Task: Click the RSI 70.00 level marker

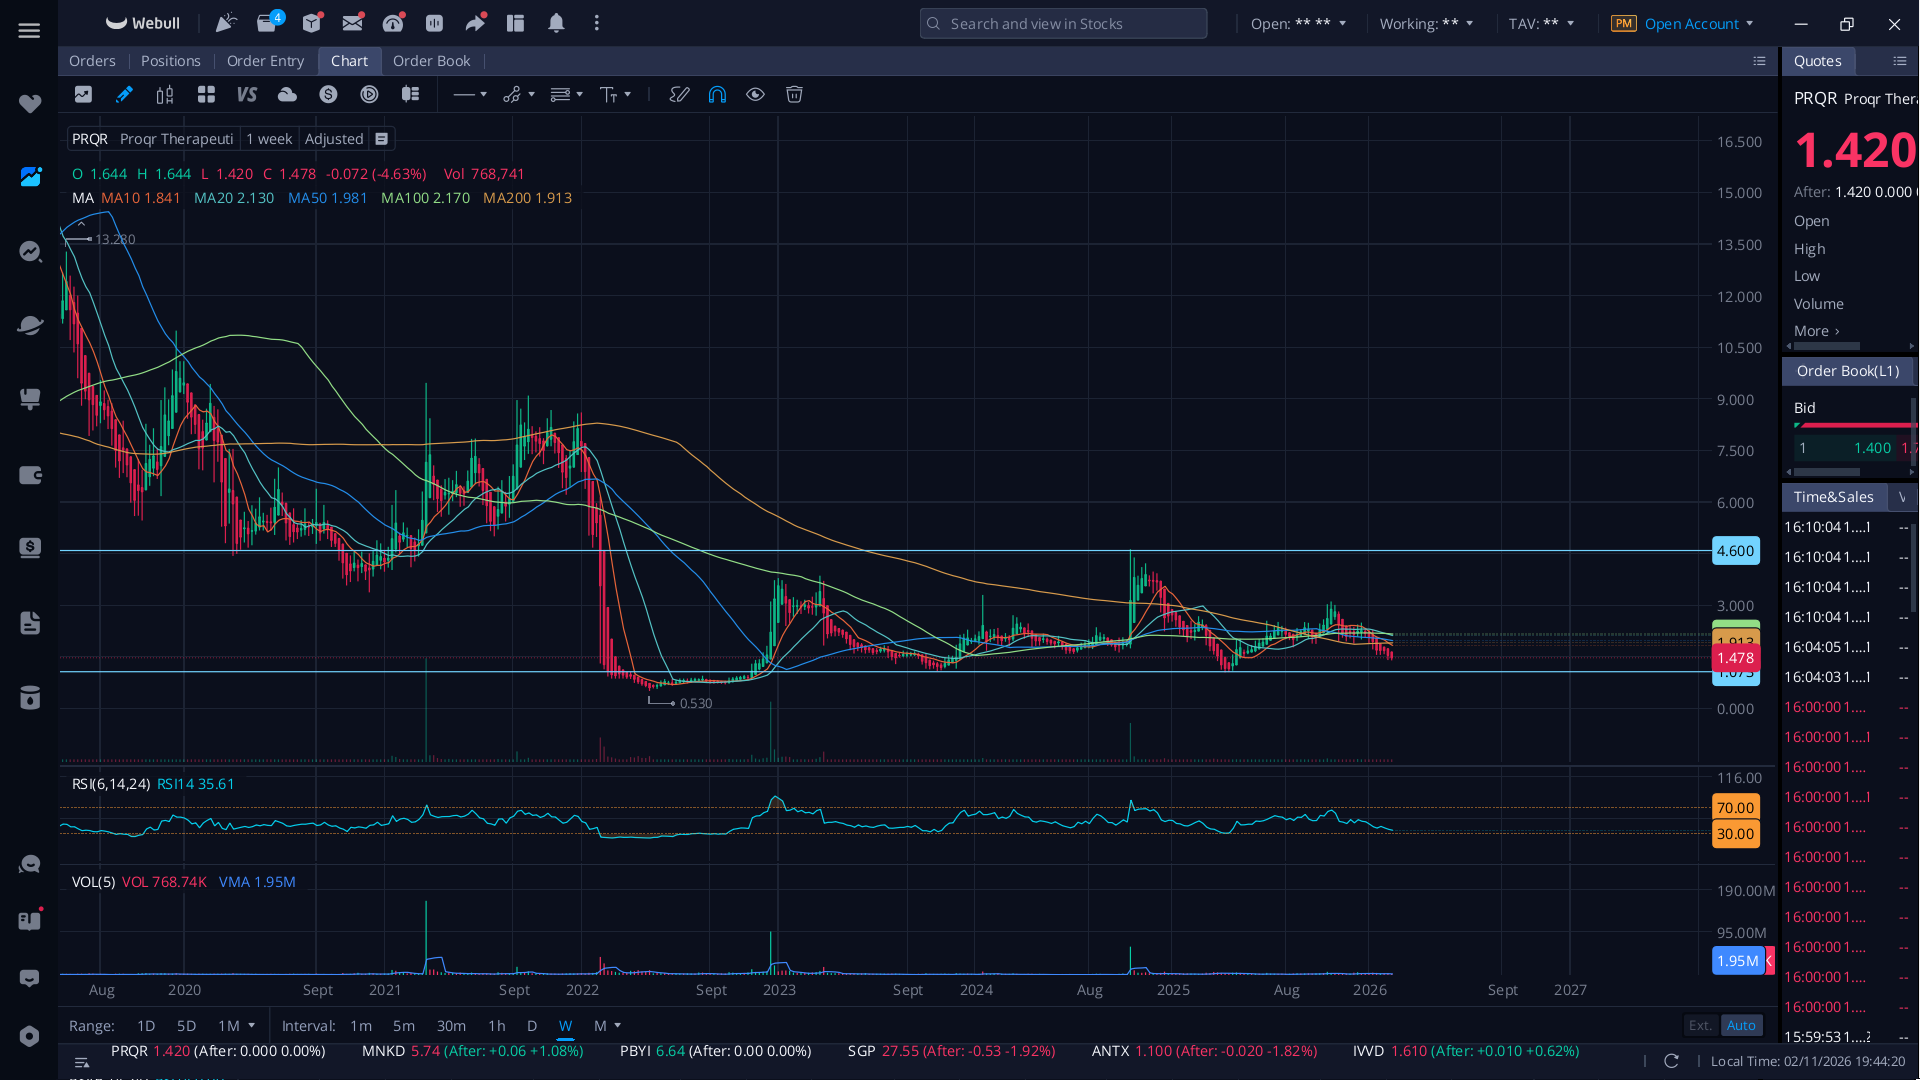Action: [1735, 808]
